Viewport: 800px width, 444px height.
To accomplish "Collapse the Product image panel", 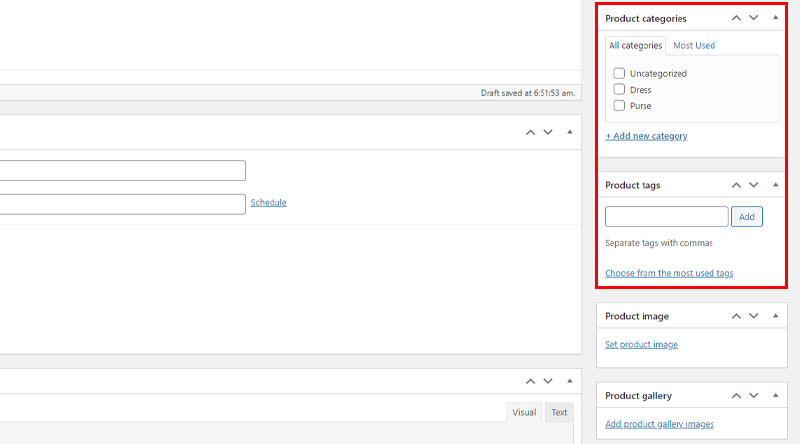I will [776, 316].
